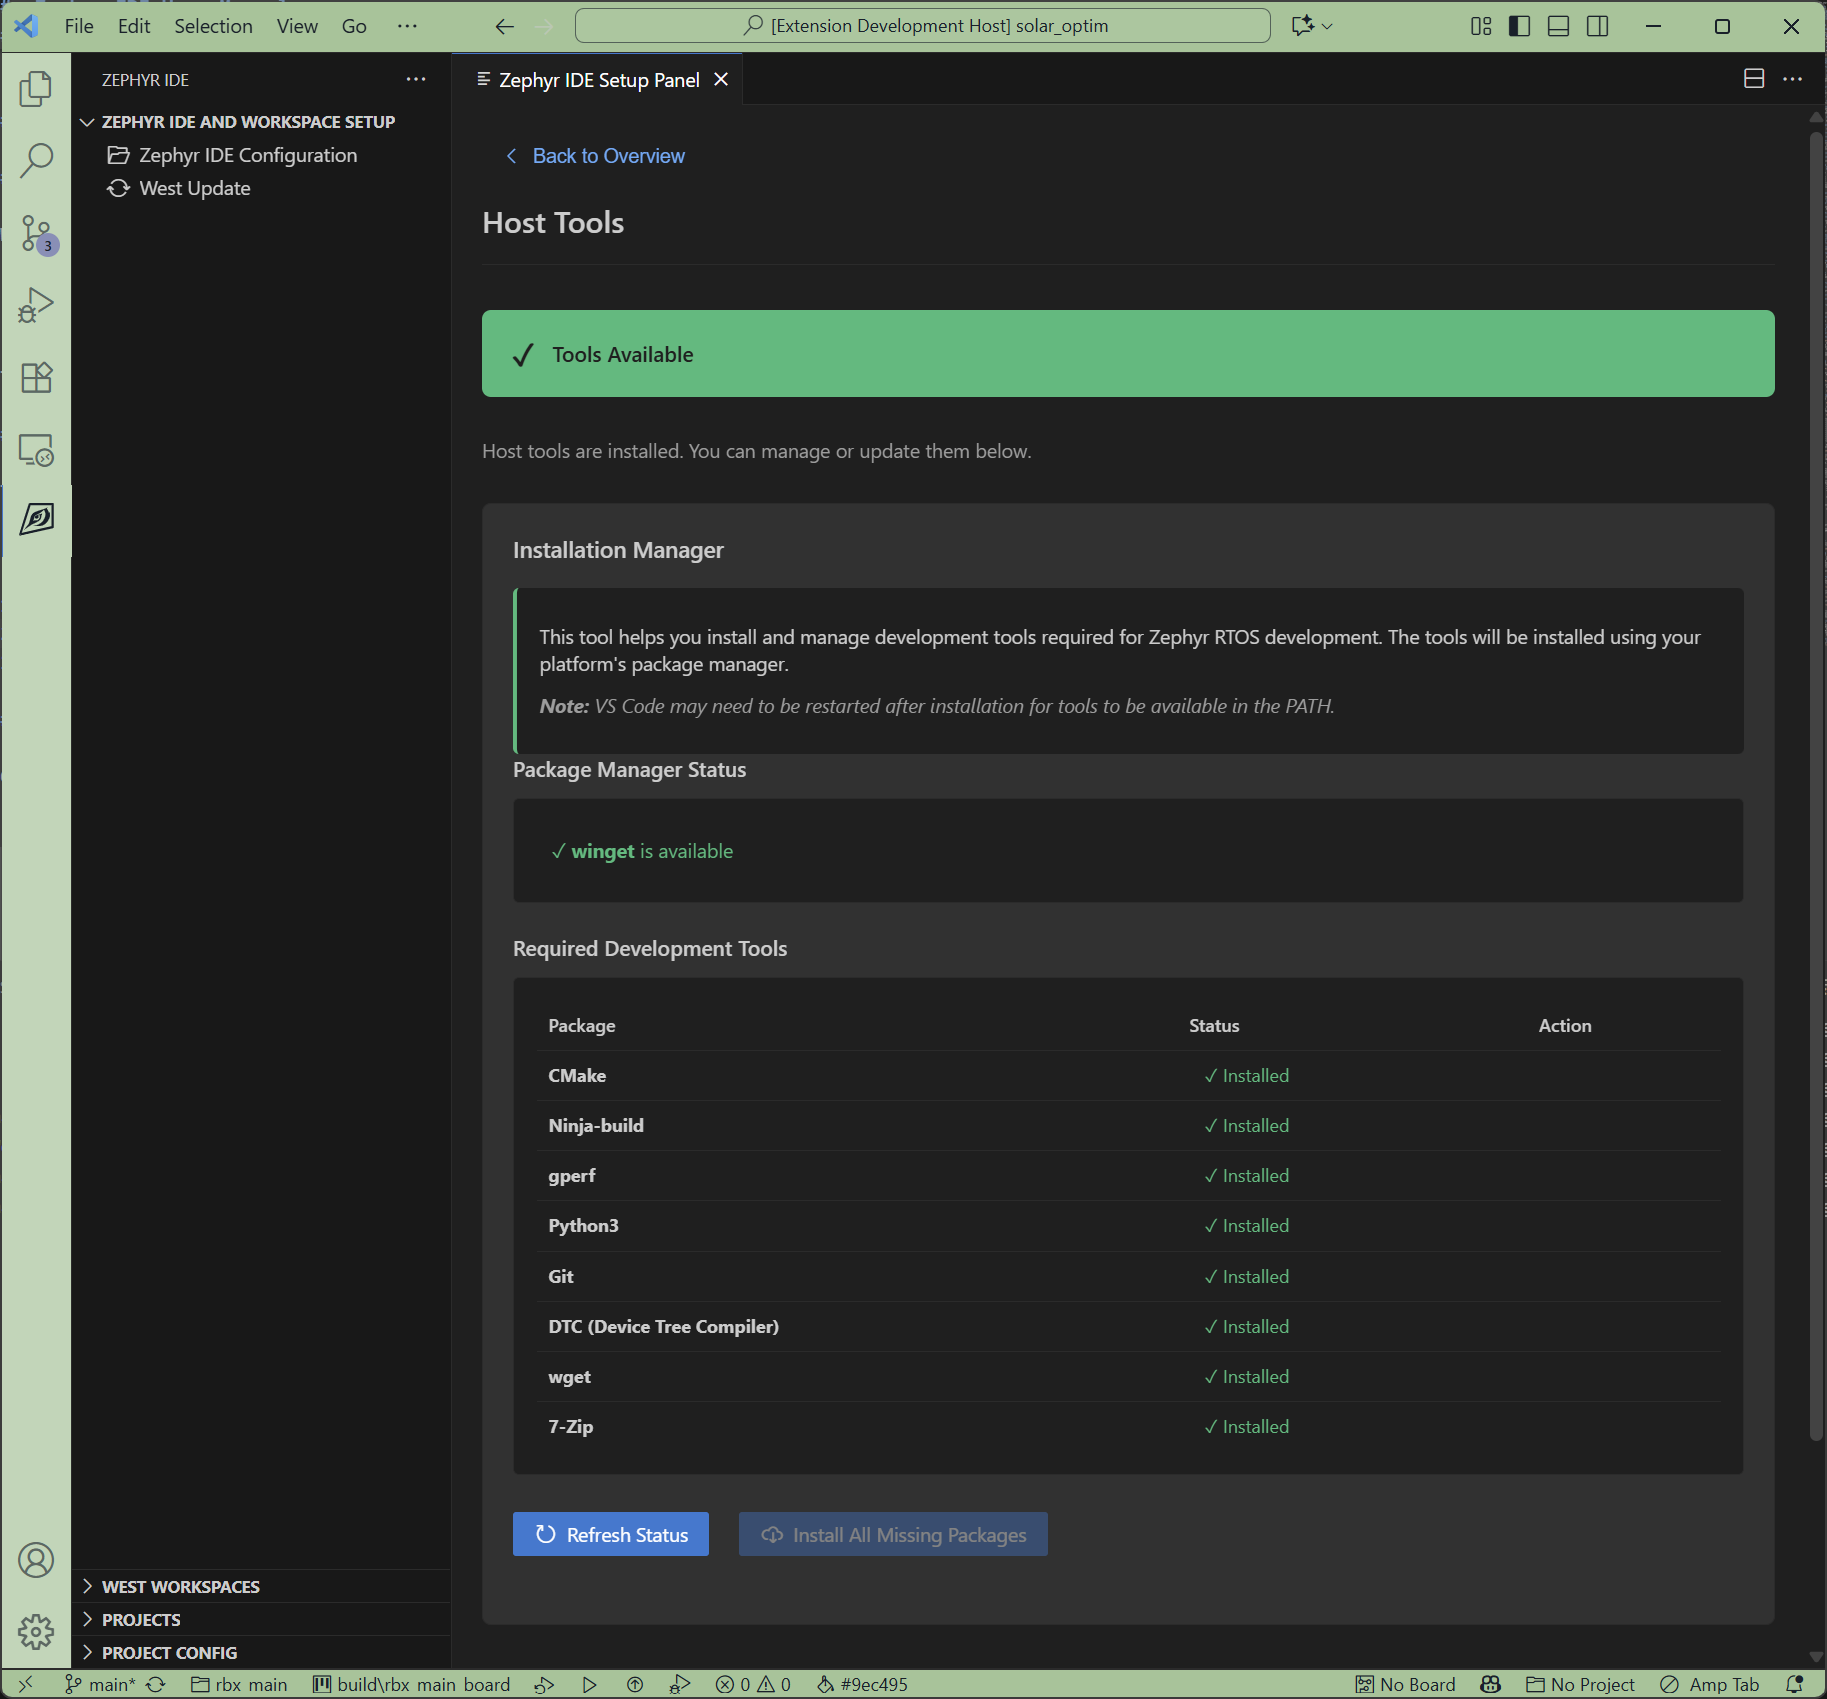Click the build\rbx main board status item
The height and width of the screenshot is (1699, 1827).
(411, 1684)
